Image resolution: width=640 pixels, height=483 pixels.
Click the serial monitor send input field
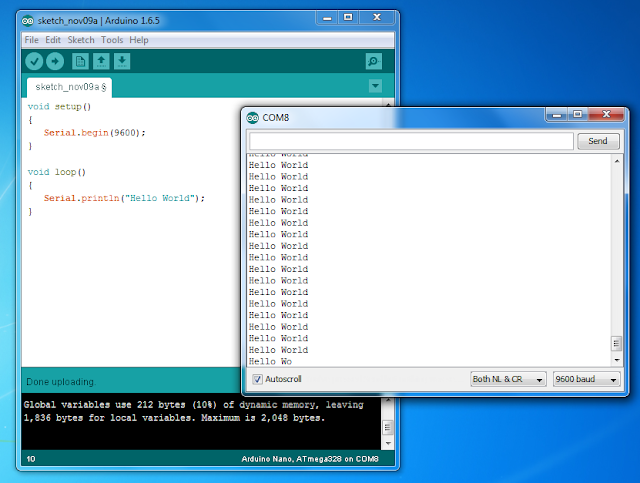411,141
